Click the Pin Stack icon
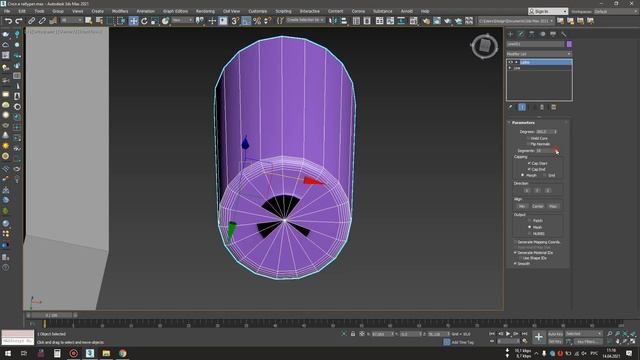The width and height of the screenshot is (640, 360). tap(510, 107)
